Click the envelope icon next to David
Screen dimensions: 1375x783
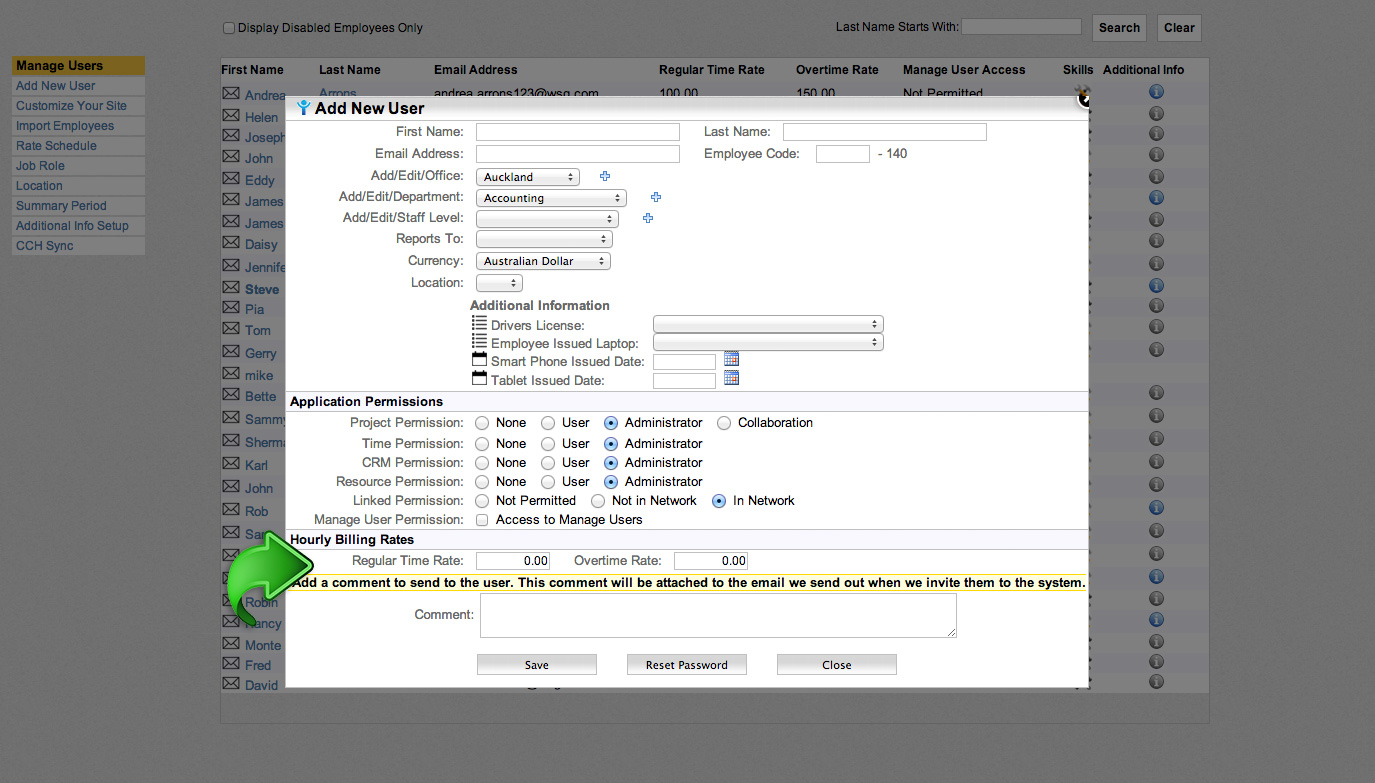230,684
